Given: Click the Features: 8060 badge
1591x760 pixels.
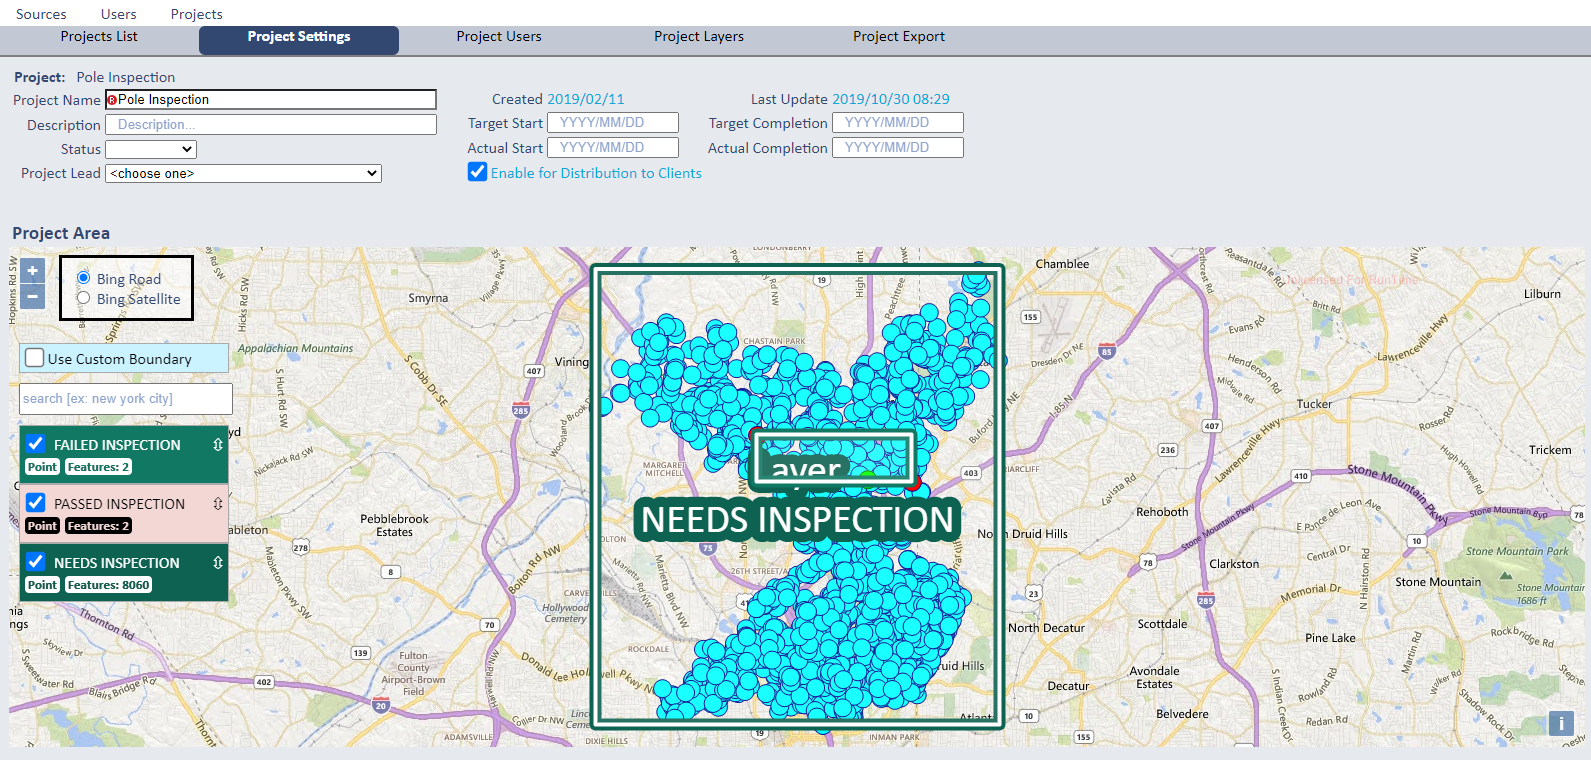Looking at the screenshot, I should coord(108,585).
